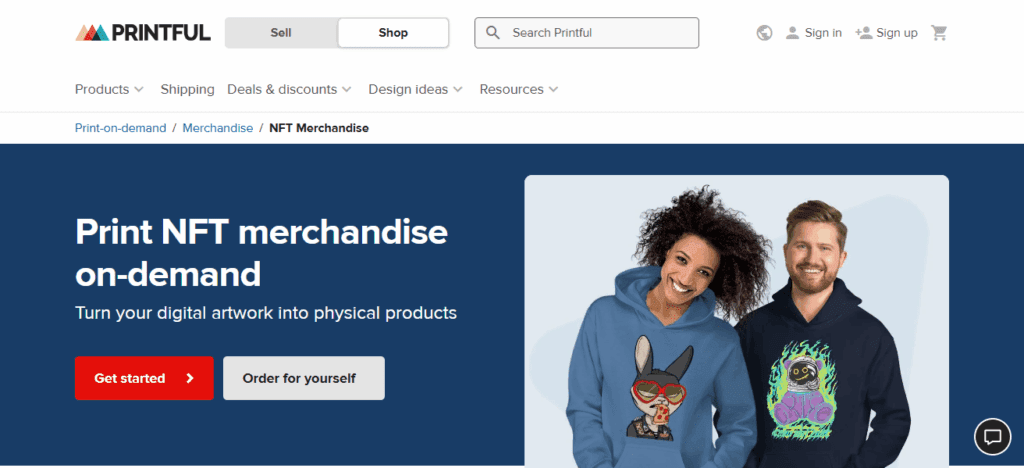The height and width of the screenshot is (468, 1024).
Task: Open the shopping cart icon
Action: pos(939,33)
